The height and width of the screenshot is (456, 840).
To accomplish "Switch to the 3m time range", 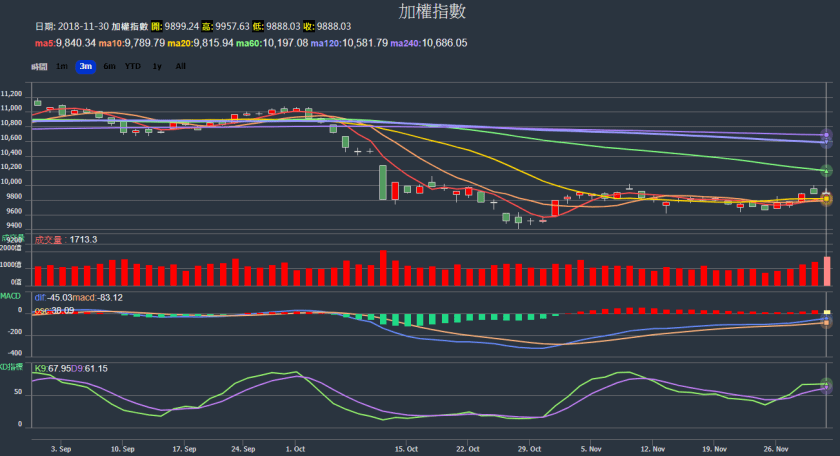I will point(85,66).
